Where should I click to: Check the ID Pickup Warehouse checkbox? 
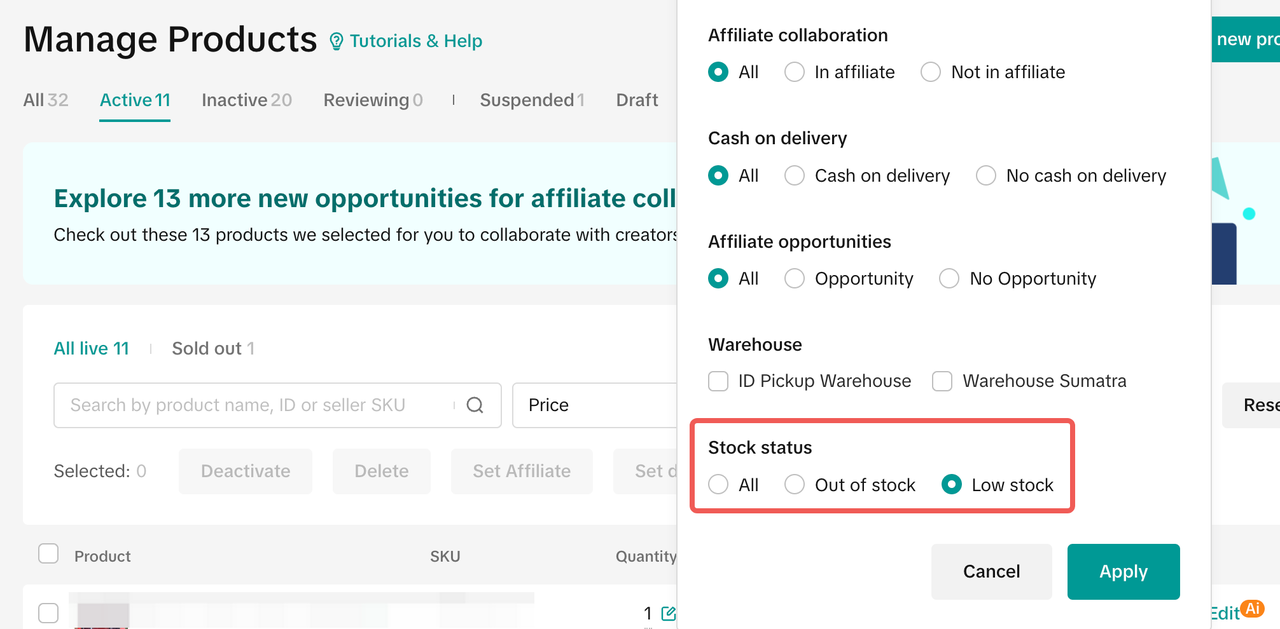718,381
